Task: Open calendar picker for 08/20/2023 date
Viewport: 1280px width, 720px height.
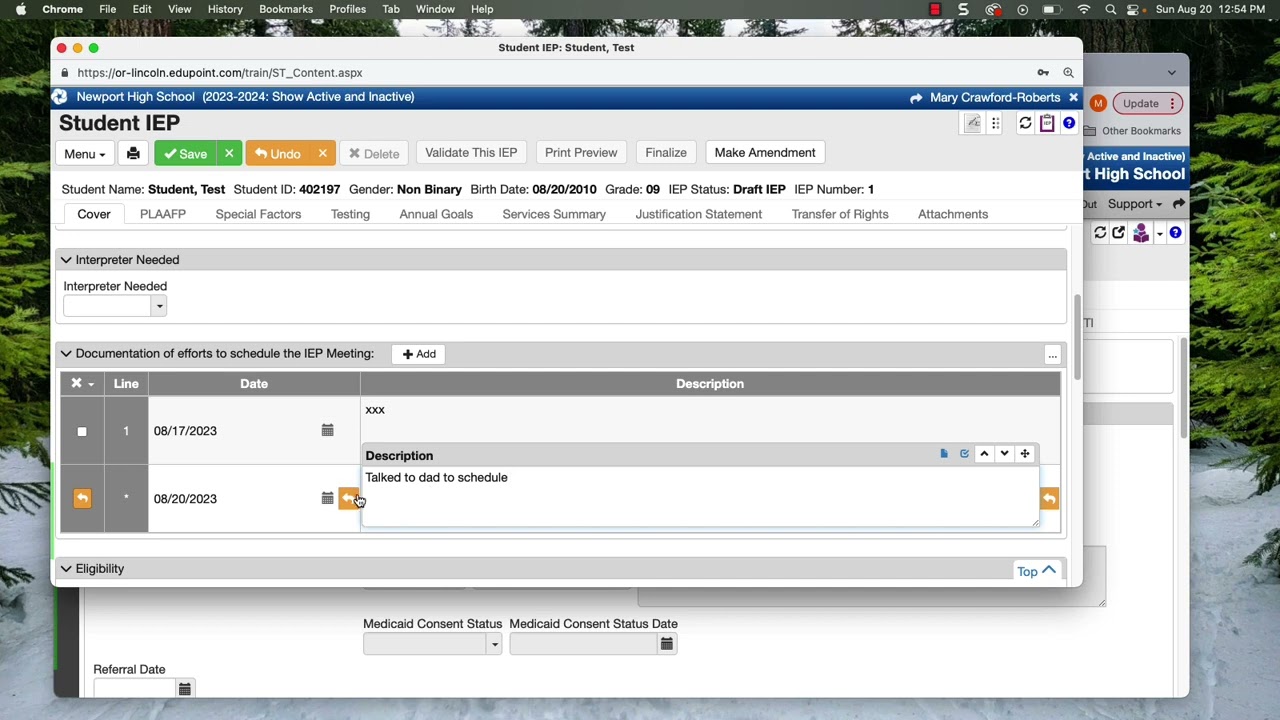Action: coord(327,498)
